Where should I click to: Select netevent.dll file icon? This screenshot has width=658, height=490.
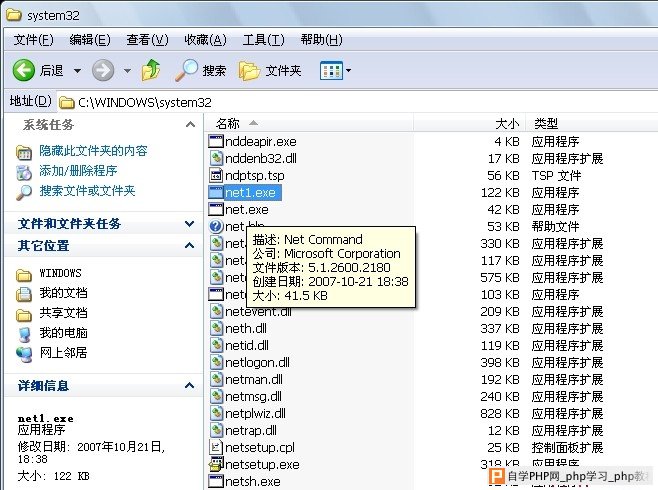tap(216, 311)
